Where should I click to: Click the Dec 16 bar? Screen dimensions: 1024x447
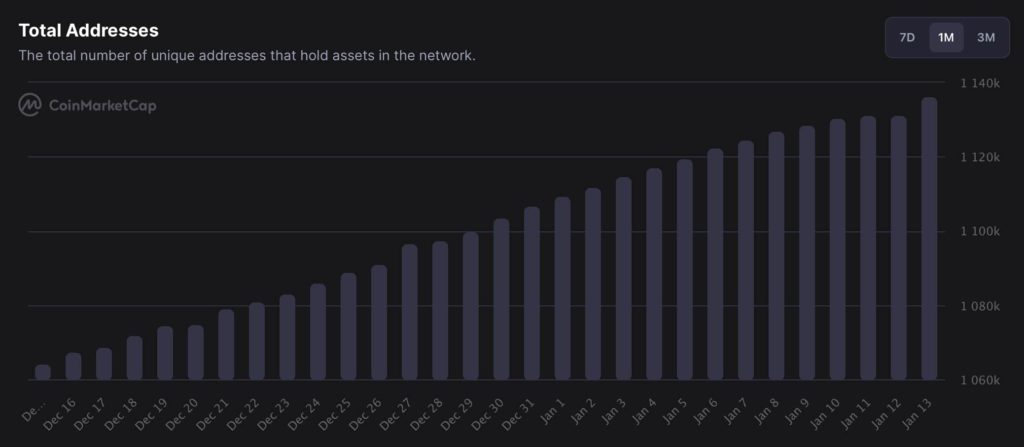(74, 366)
